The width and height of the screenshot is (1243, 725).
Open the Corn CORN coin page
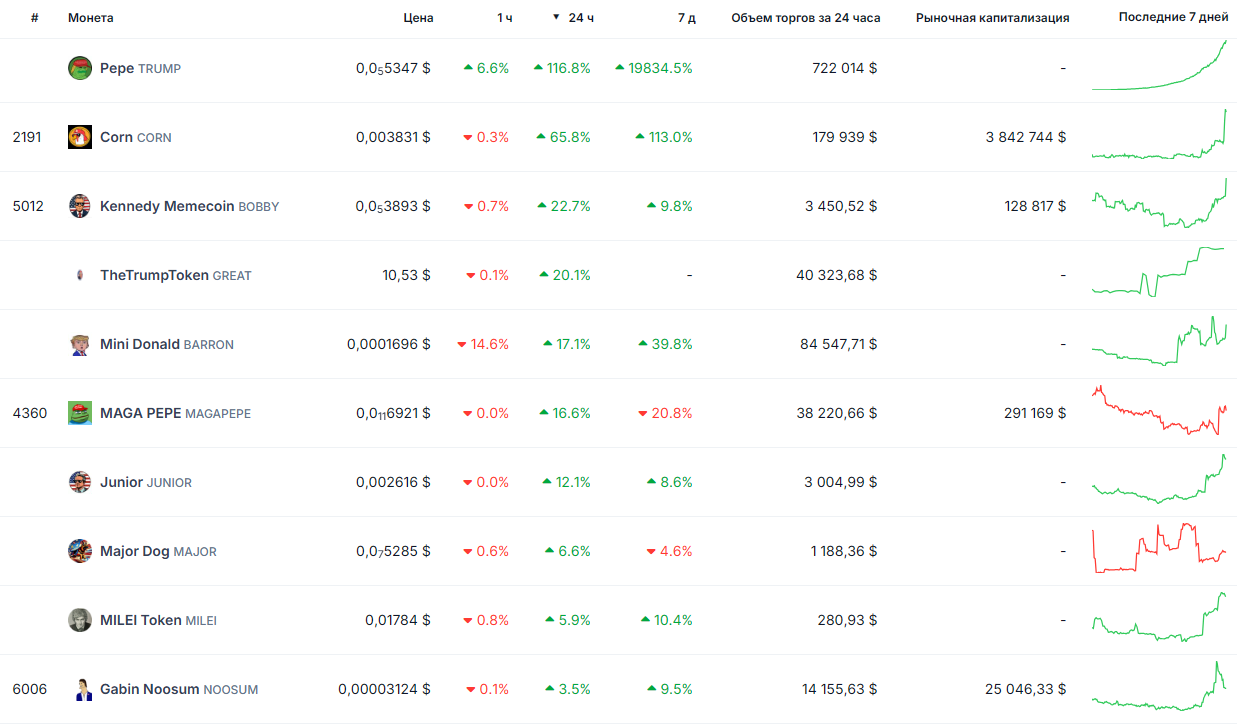[x=136, y=137]
